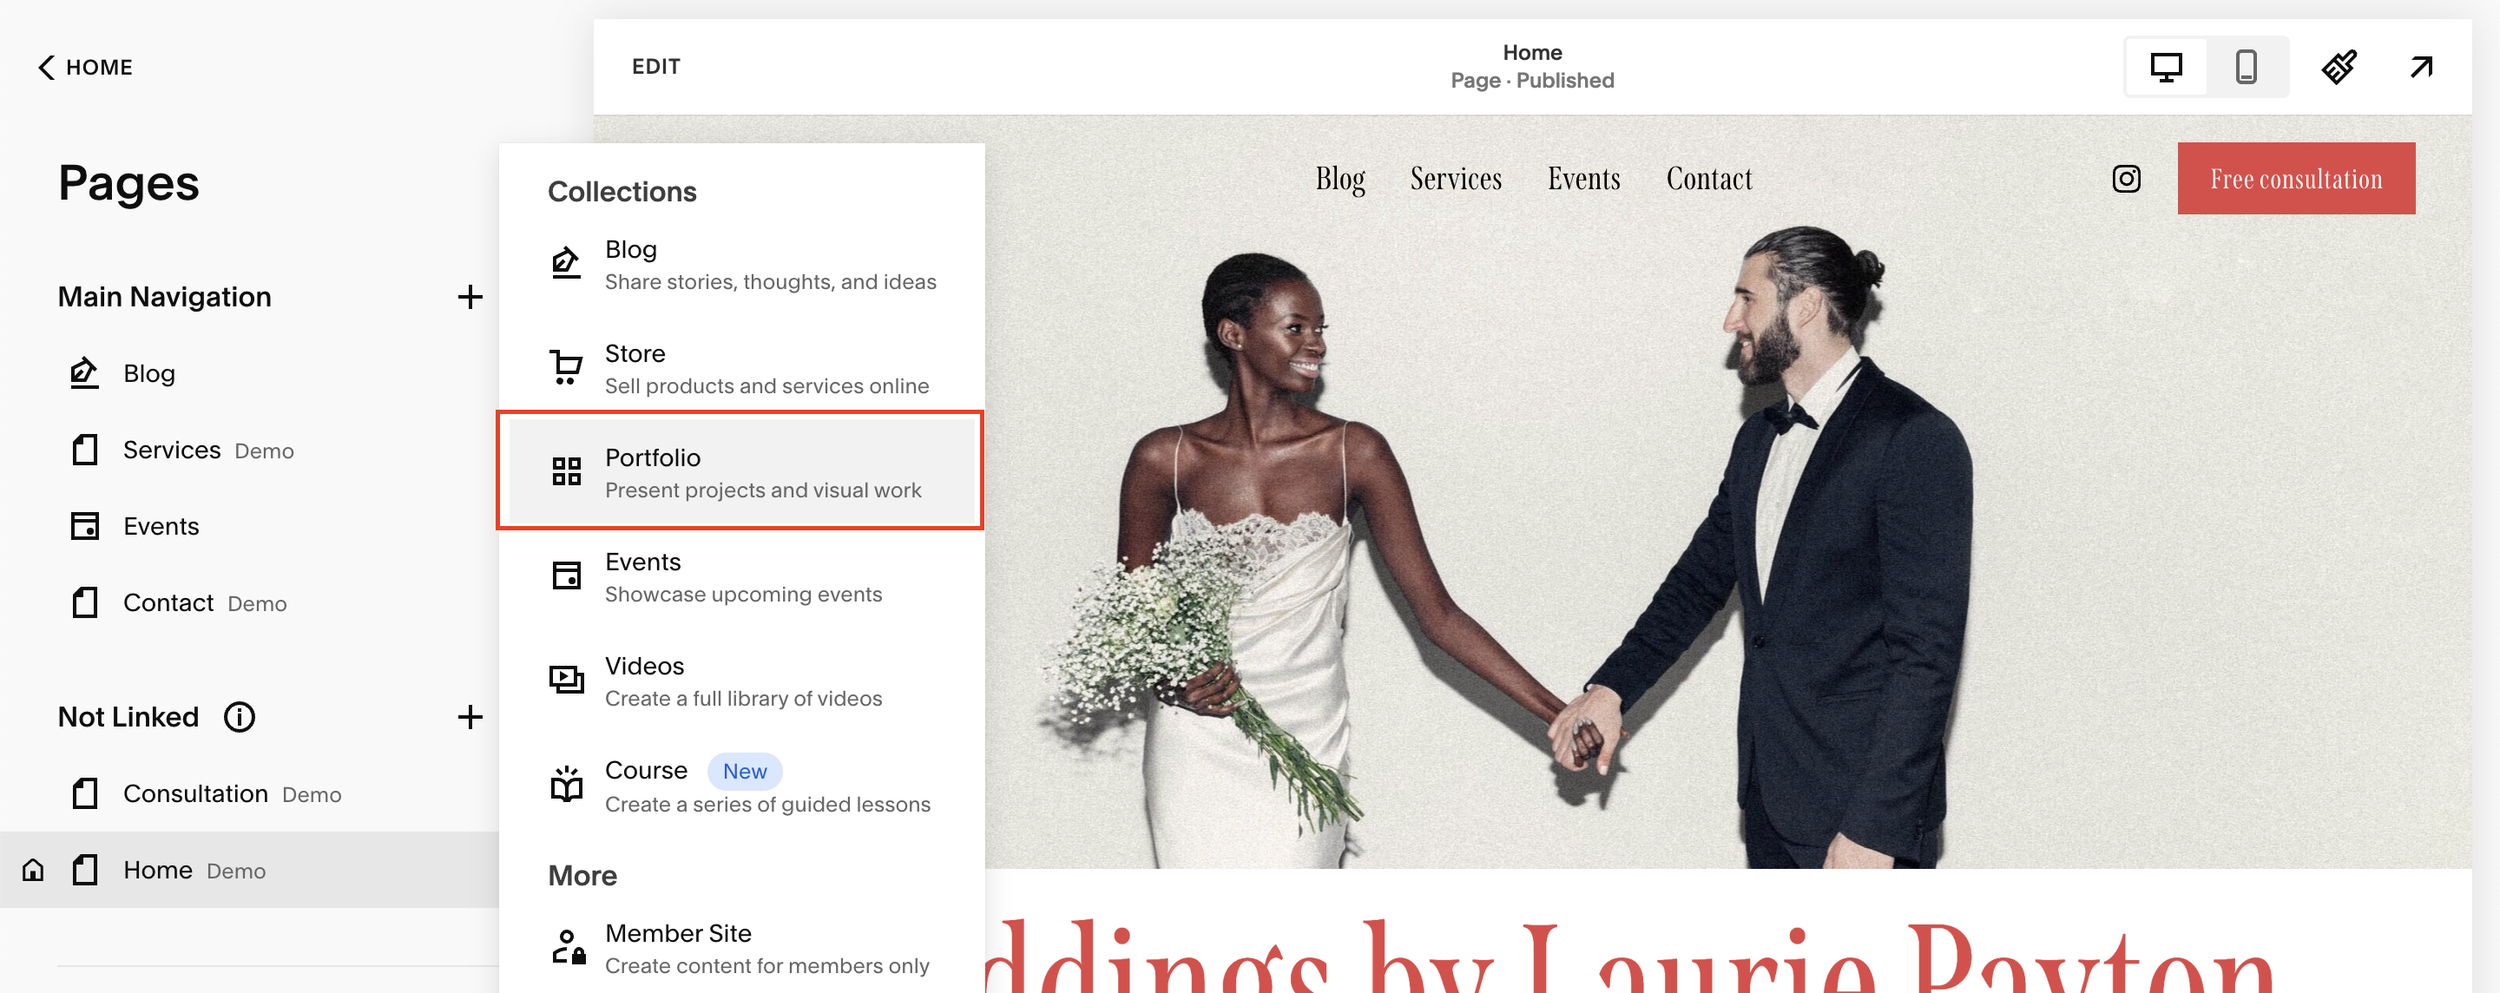Click EDIT in the preview header
Screen dimensions: 2500x993
click(x=656, y=67)
